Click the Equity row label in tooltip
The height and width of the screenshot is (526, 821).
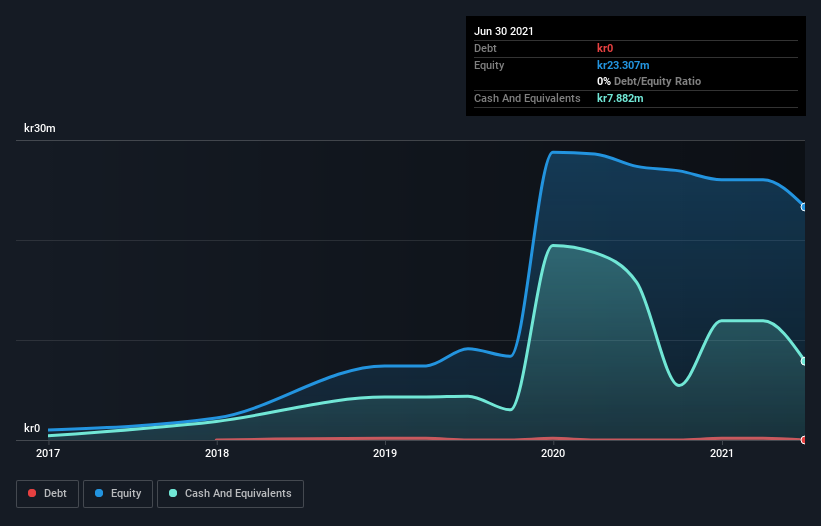[x=489, y=65]
